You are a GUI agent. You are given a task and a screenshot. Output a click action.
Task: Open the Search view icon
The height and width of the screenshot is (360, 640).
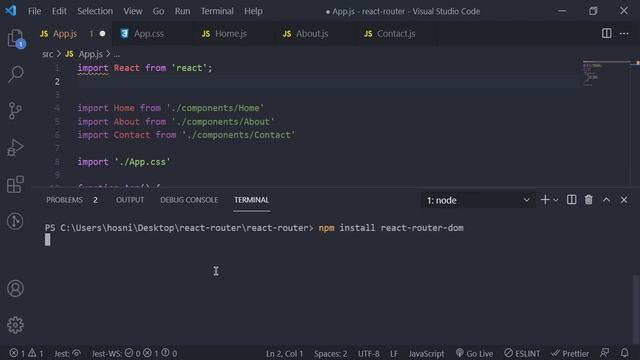[16, 74]
